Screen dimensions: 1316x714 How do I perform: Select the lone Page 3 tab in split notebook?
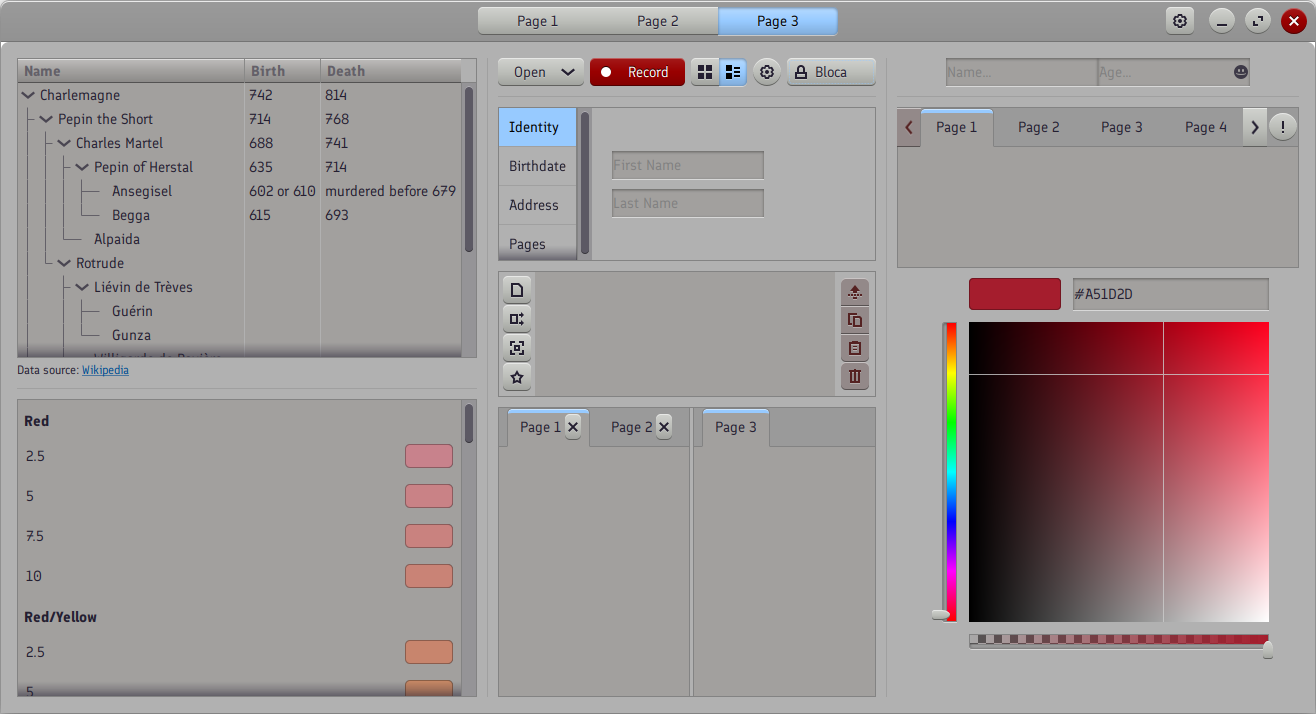(736, 427)
